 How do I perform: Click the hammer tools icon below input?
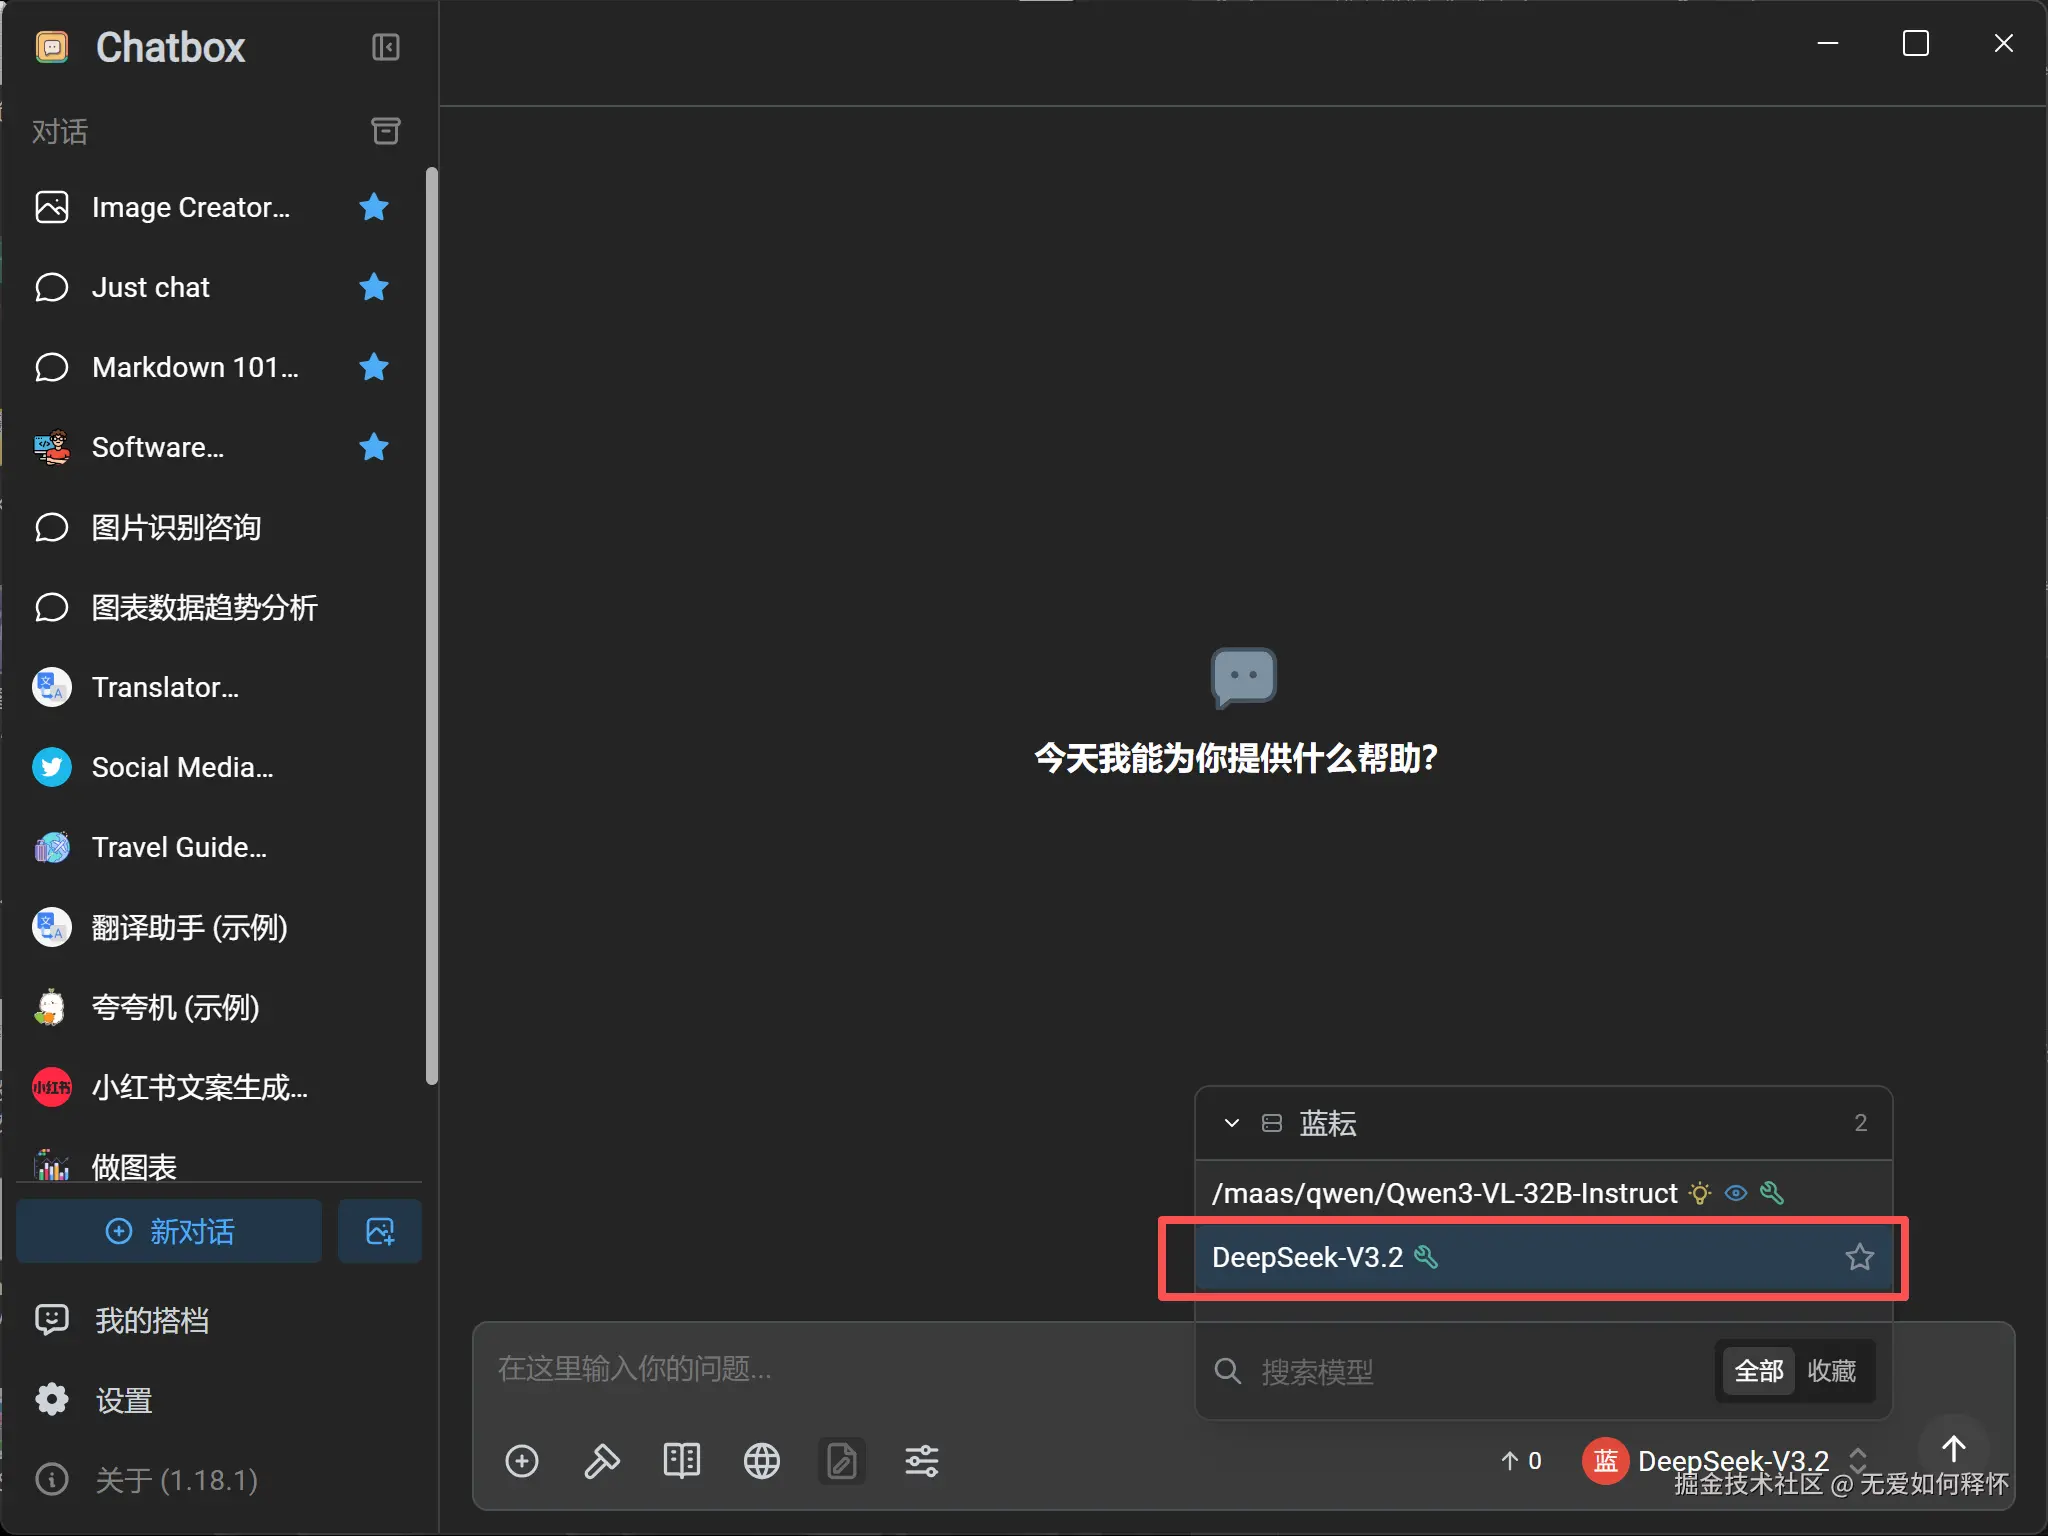click(602, 1461)
